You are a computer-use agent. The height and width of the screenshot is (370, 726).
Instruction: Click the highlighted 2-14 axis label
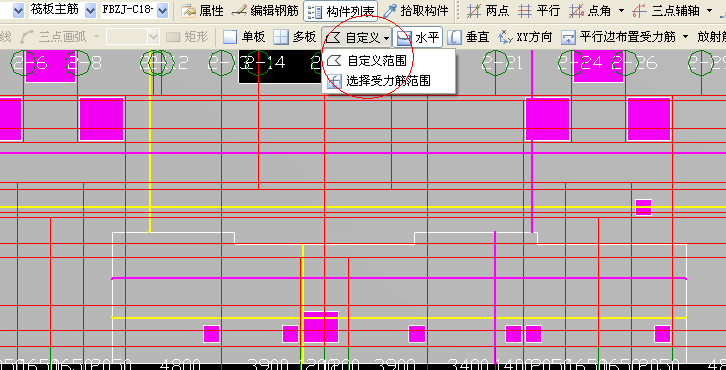click(266, 63)
